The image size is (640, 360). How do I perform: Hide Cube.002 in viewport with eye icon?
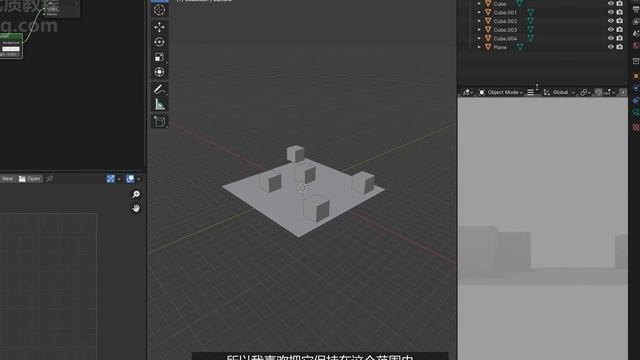tap(611, 21)
